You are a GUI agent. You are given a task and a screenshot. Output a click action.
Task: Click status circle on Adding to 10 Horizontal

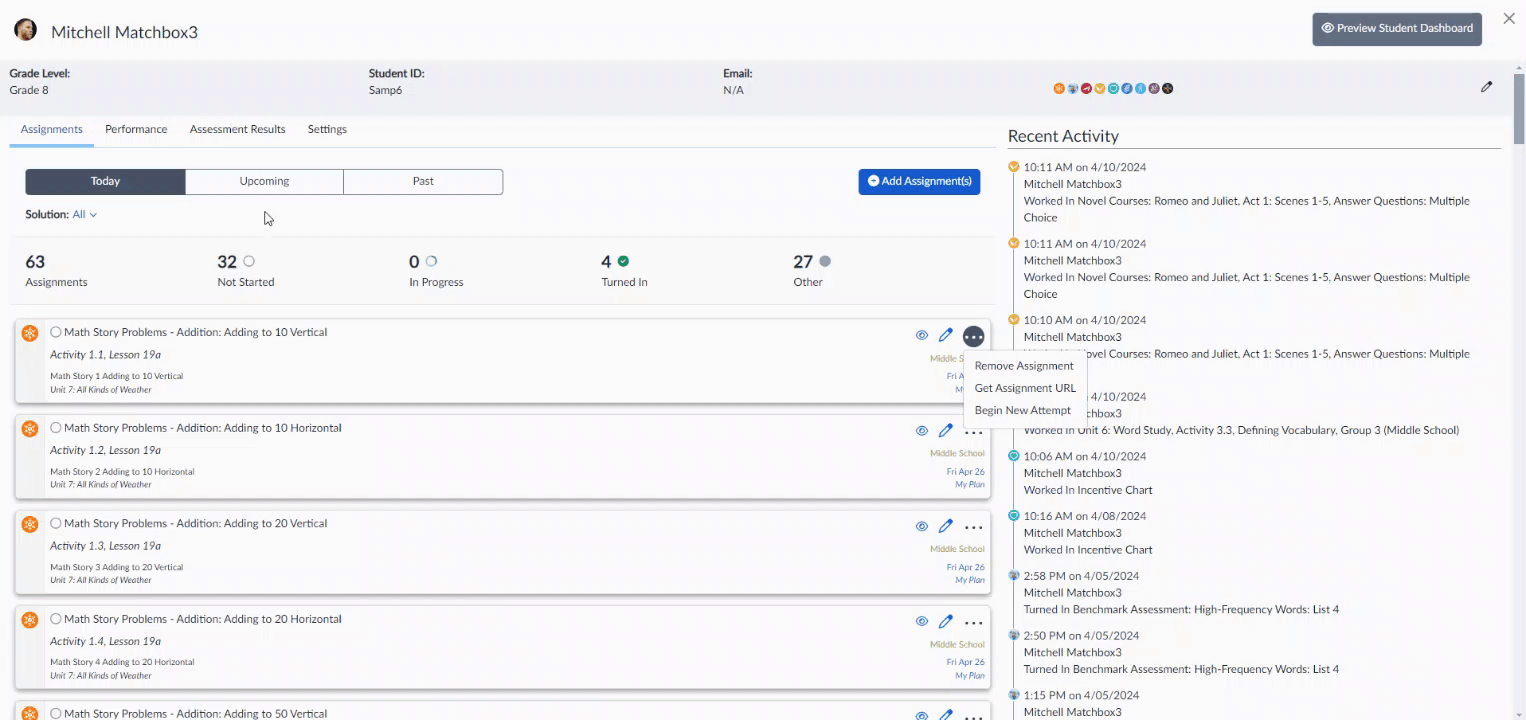(x=56, y=428)
